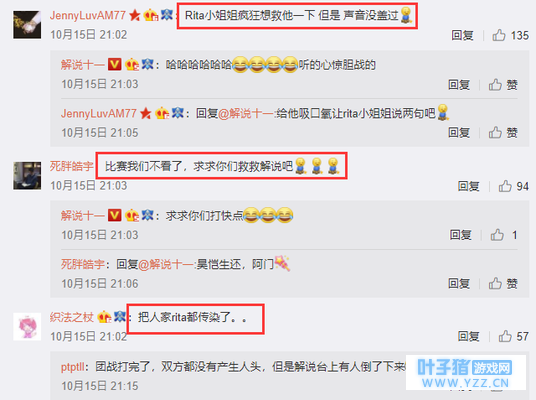Click the red V verified badge beside first 解说十一
This screenshot has height=400, width=536.
tap(115, 64)
